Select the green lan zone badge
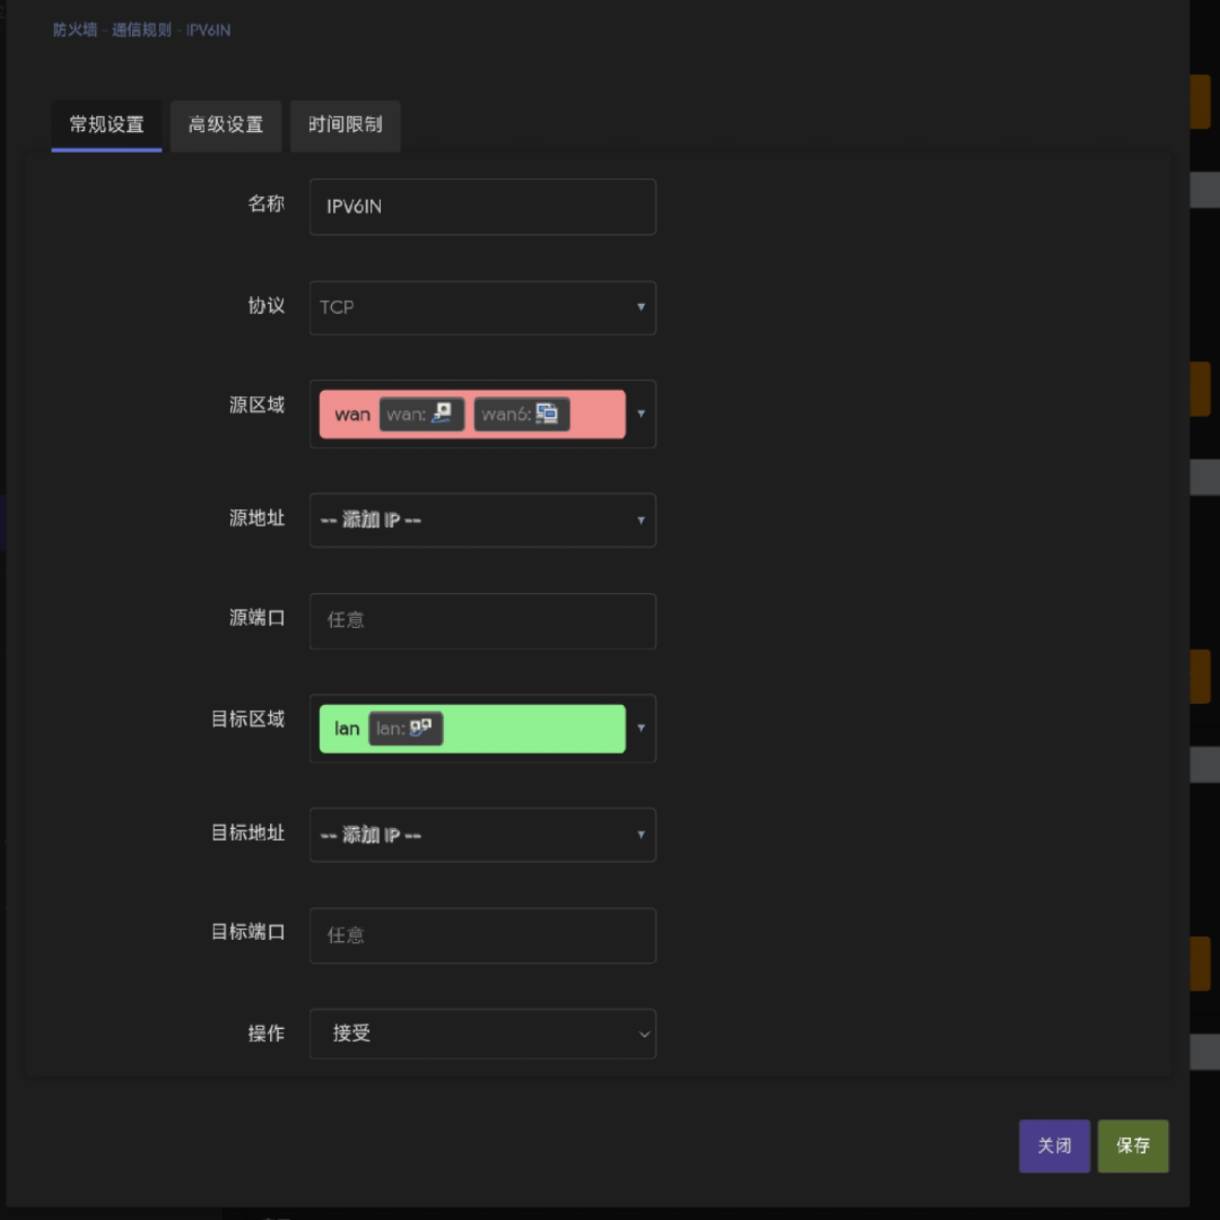Screen dimensions: 1220x1220 472,728
